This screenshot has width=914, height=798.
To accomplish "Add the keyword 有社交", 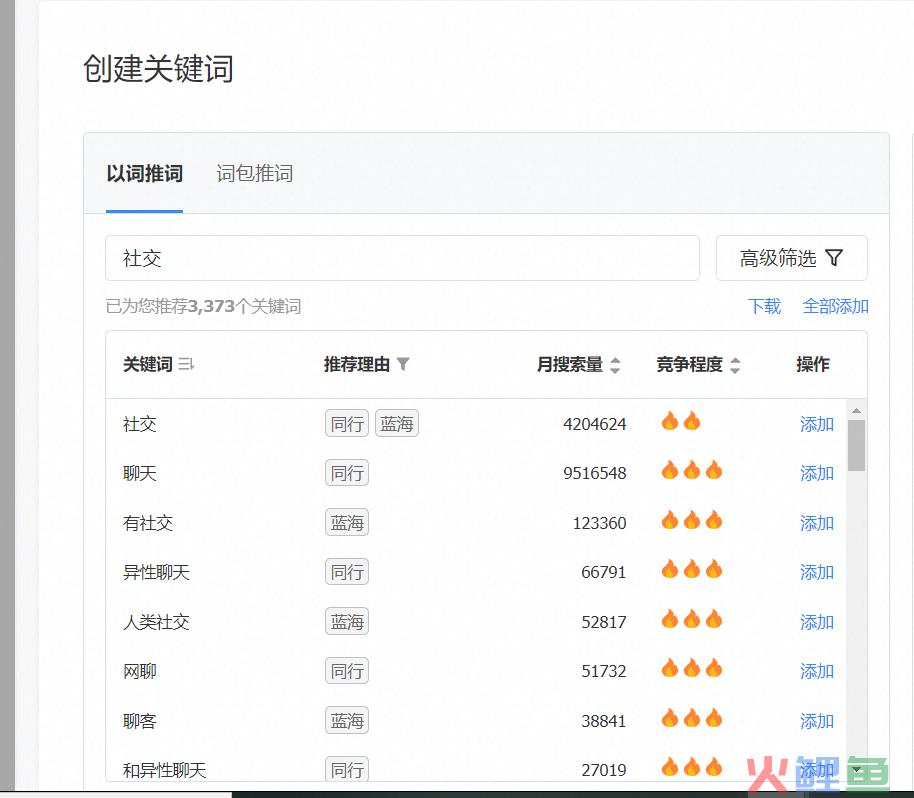I will (817, 523).
